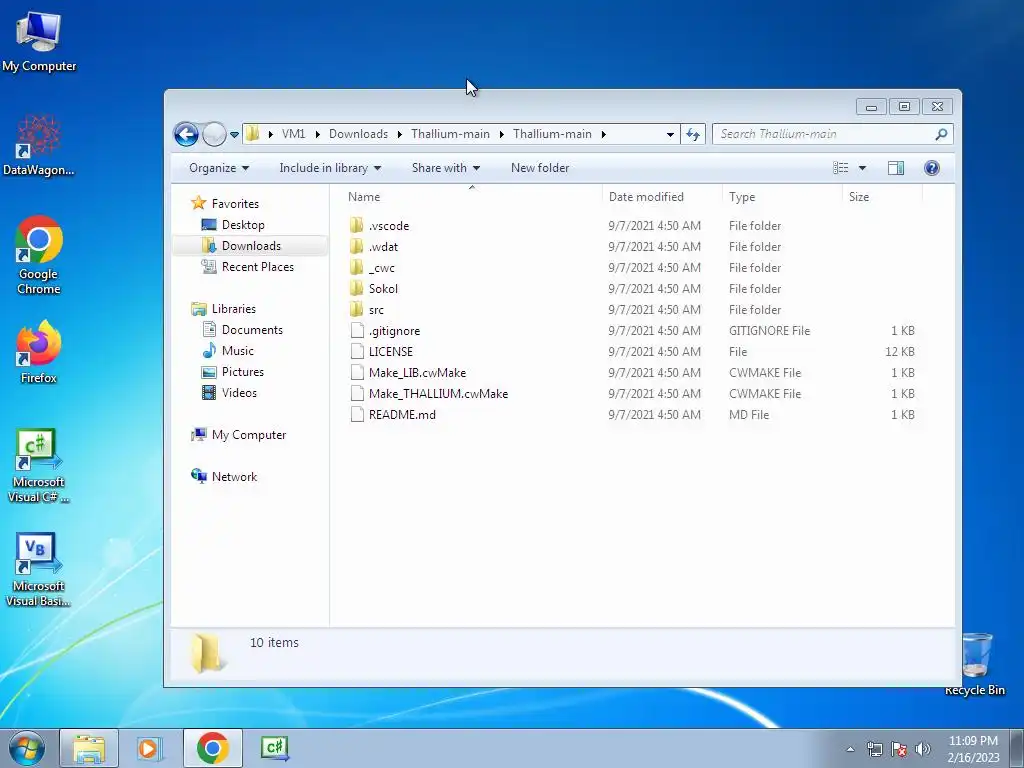The image size is (1024, 768).
Task: Select the Make_LIB.cwMake file icon
Action: (357, 372)
